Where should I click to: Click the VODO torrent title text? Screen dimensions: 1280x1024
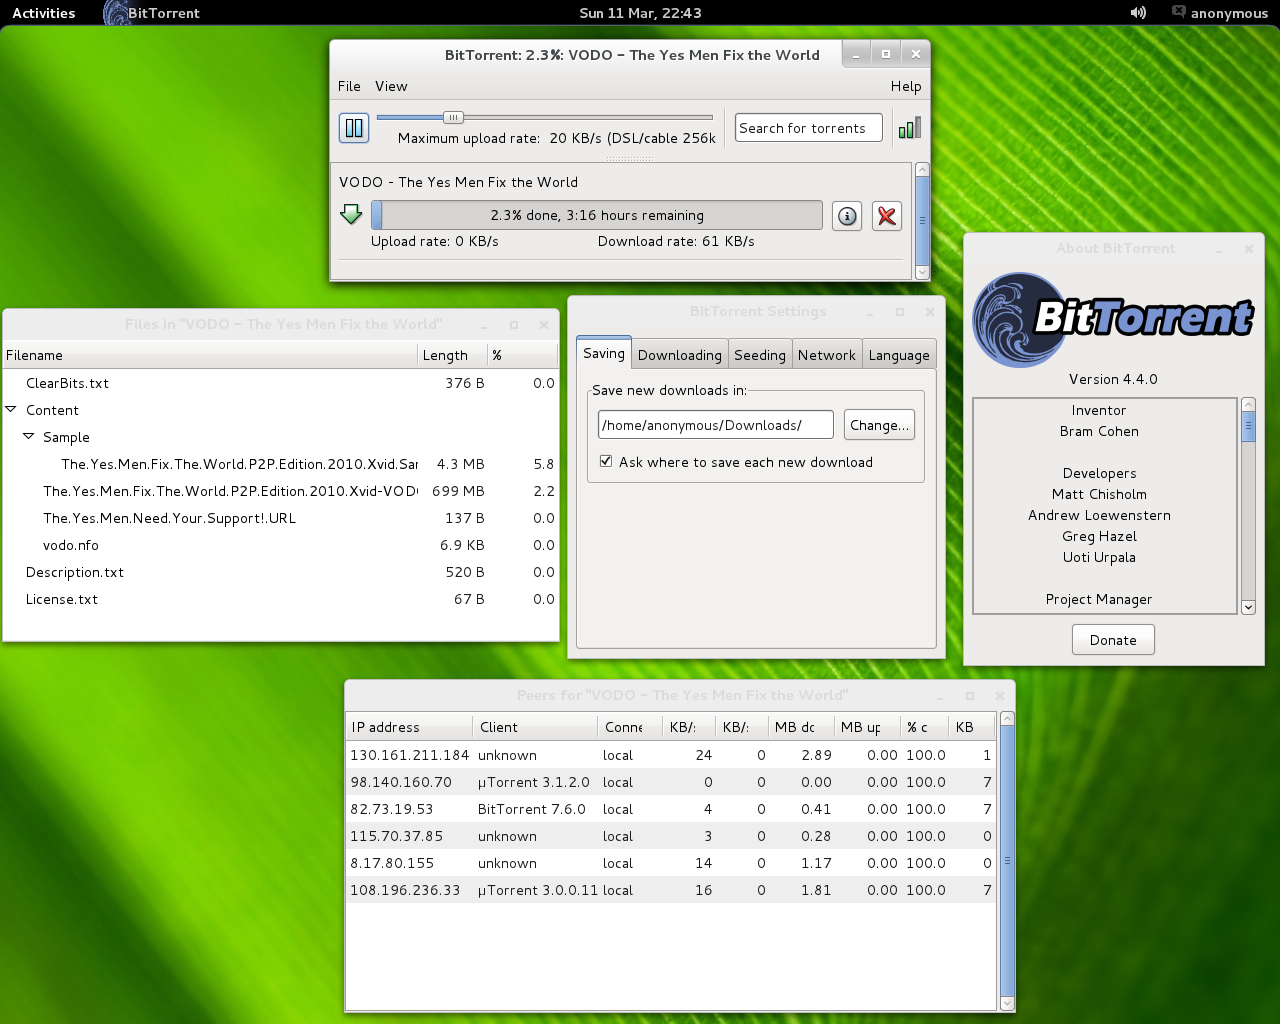(x=458, y=182)
